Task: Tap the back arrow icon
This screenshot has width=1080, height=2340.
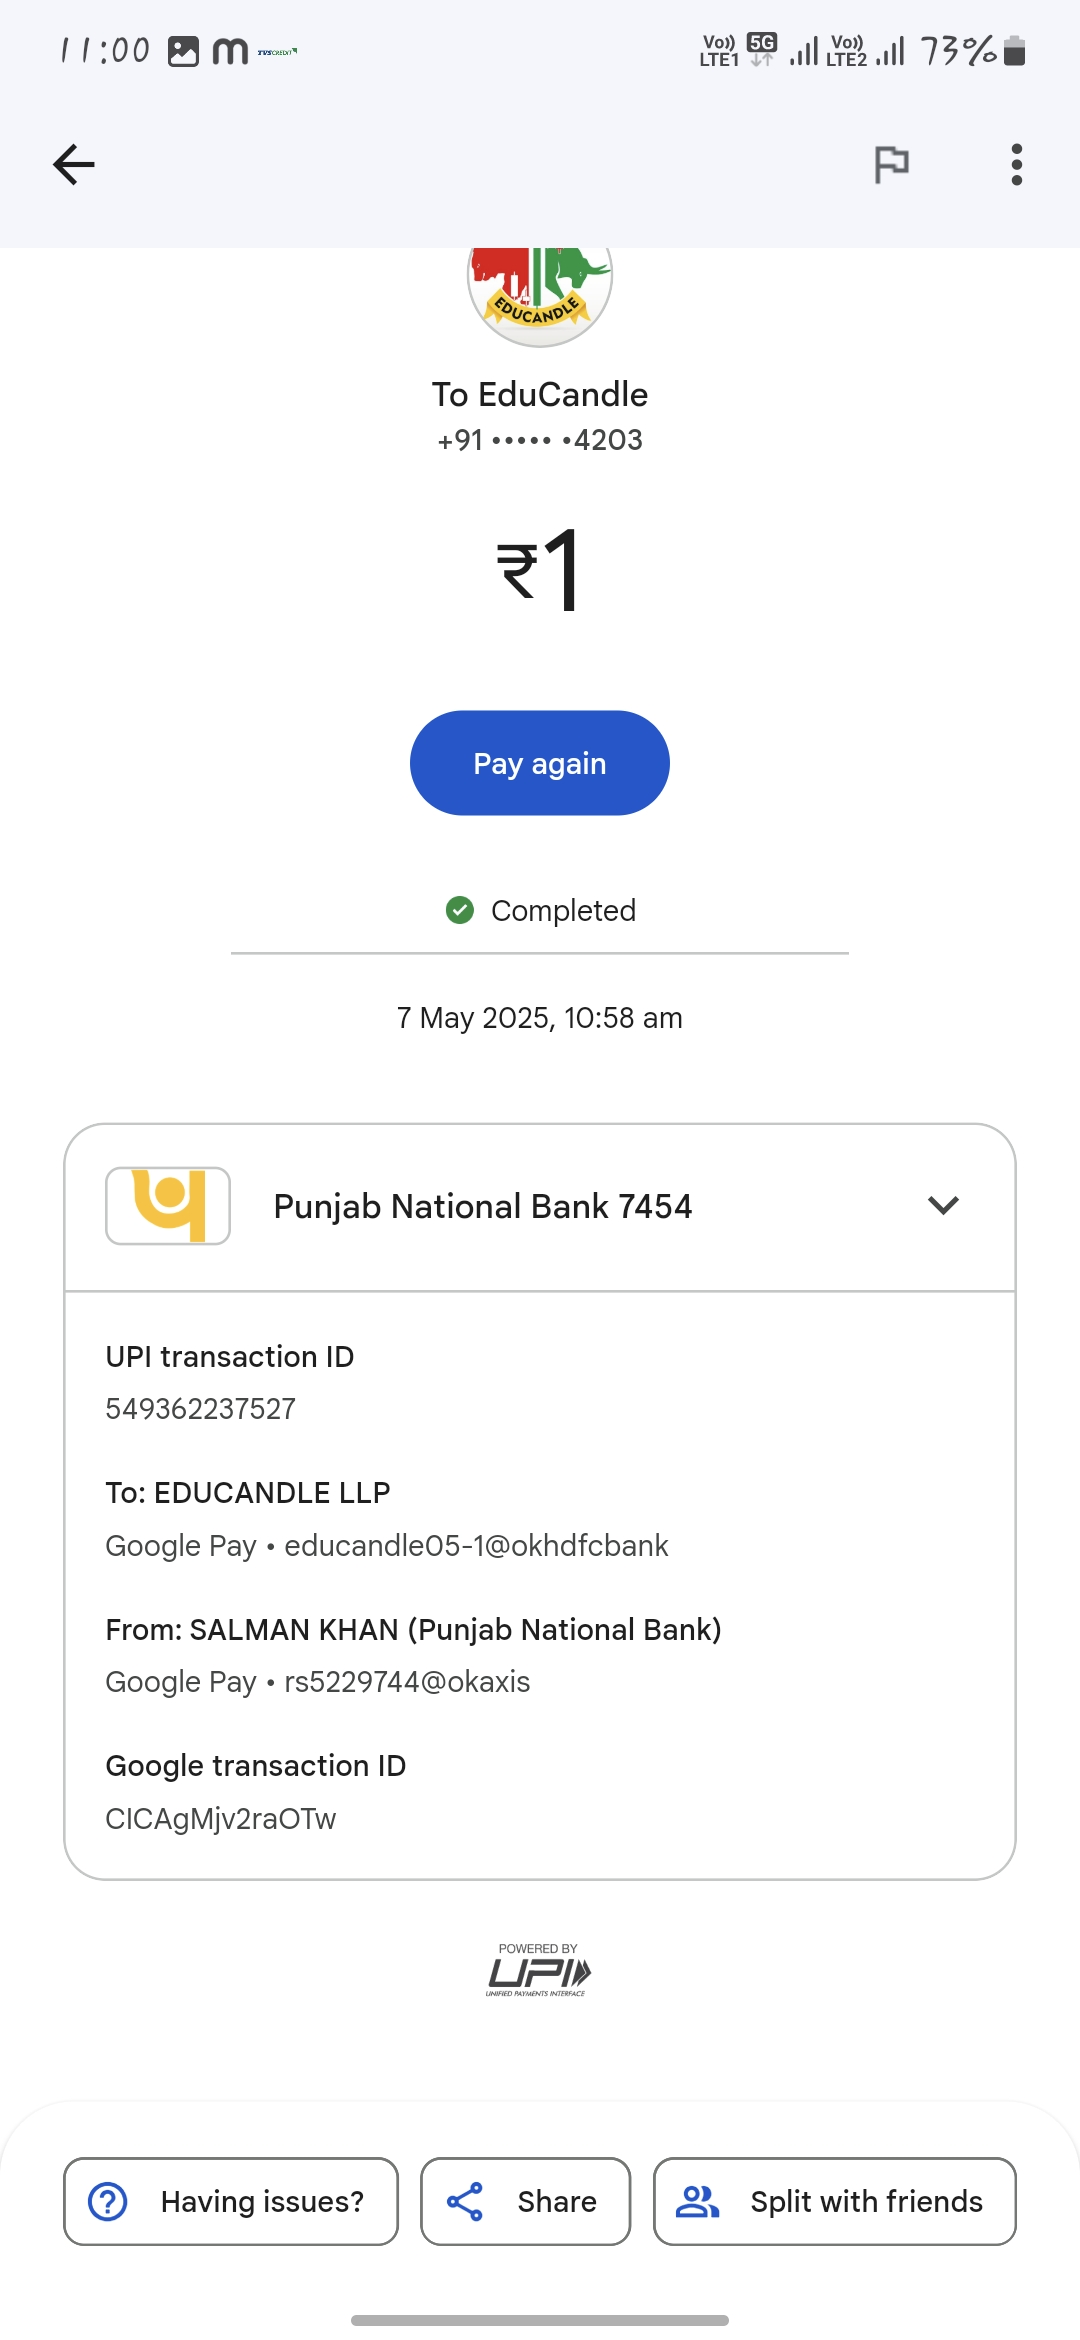Action: [74, 165]
